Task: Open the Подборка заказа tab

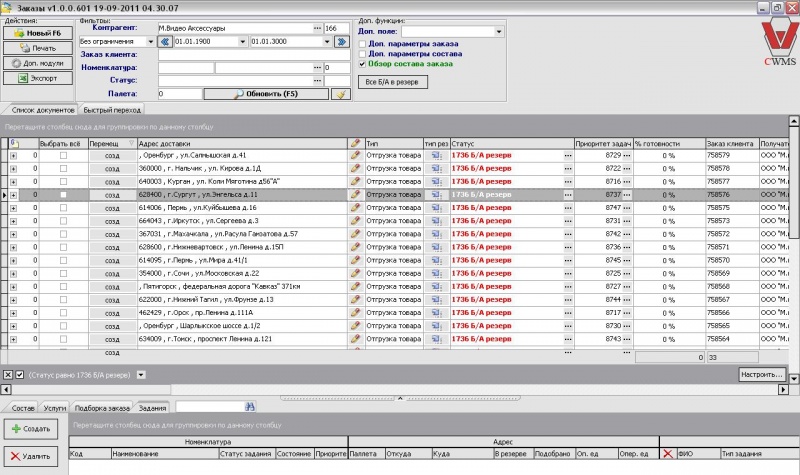Action: 102,408
